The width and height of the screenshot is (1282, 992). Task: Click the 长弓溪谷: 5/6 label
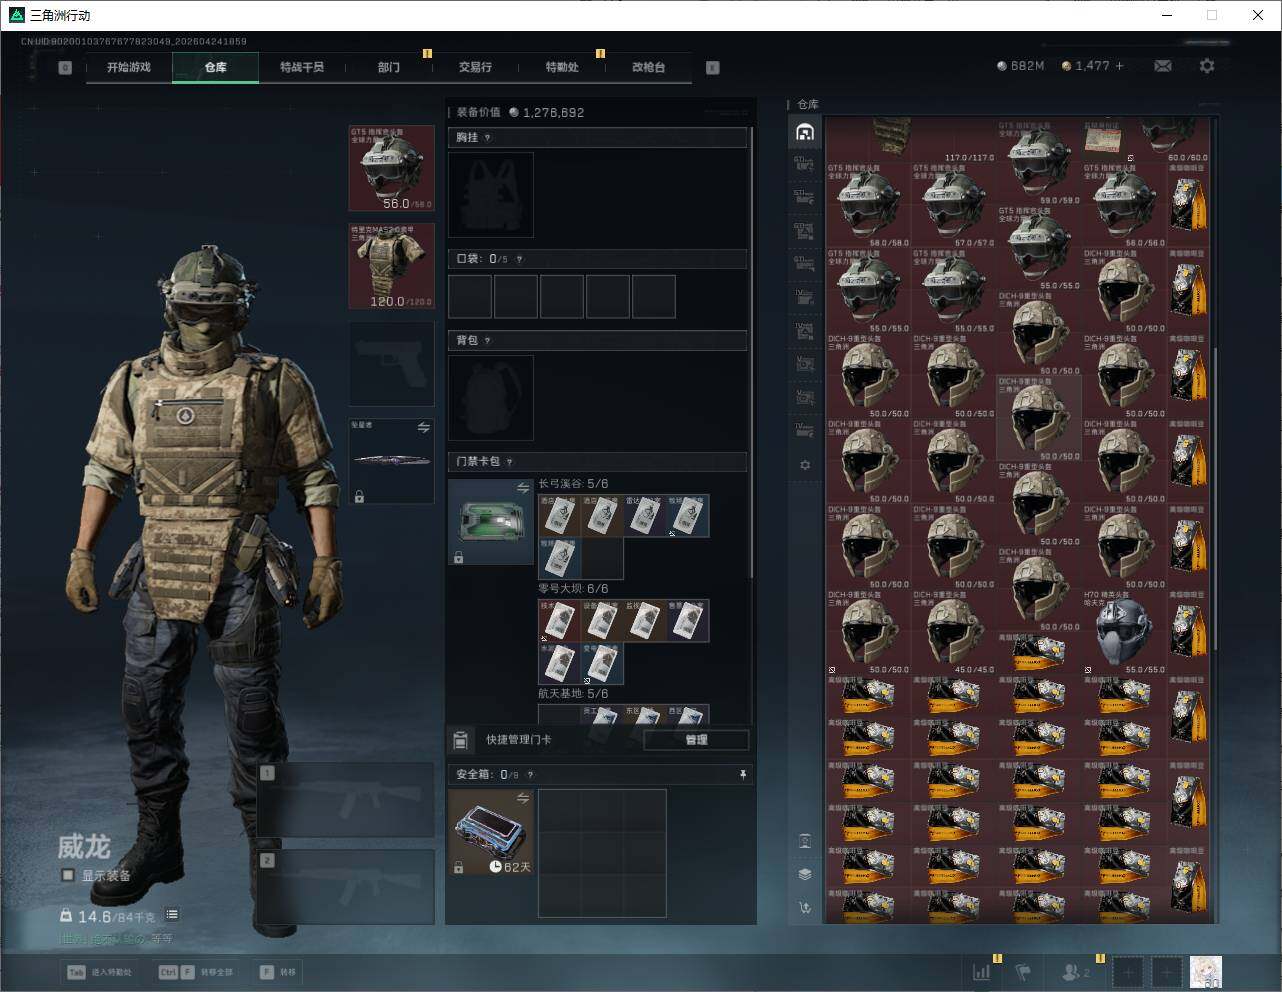click(x=573, y=484)
